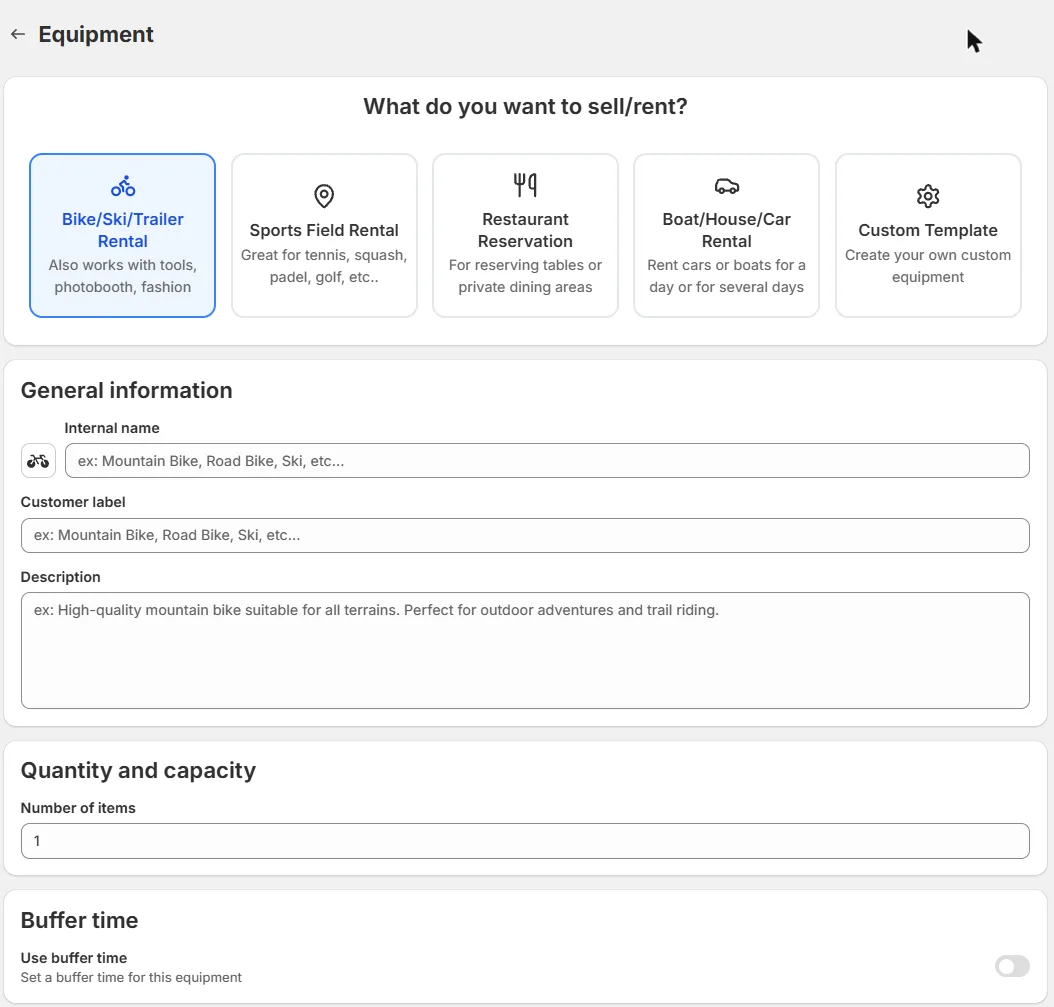Click the 'Number of items' label
The width and height of the screenshot is (1054, 1007).
coord(78,808)
